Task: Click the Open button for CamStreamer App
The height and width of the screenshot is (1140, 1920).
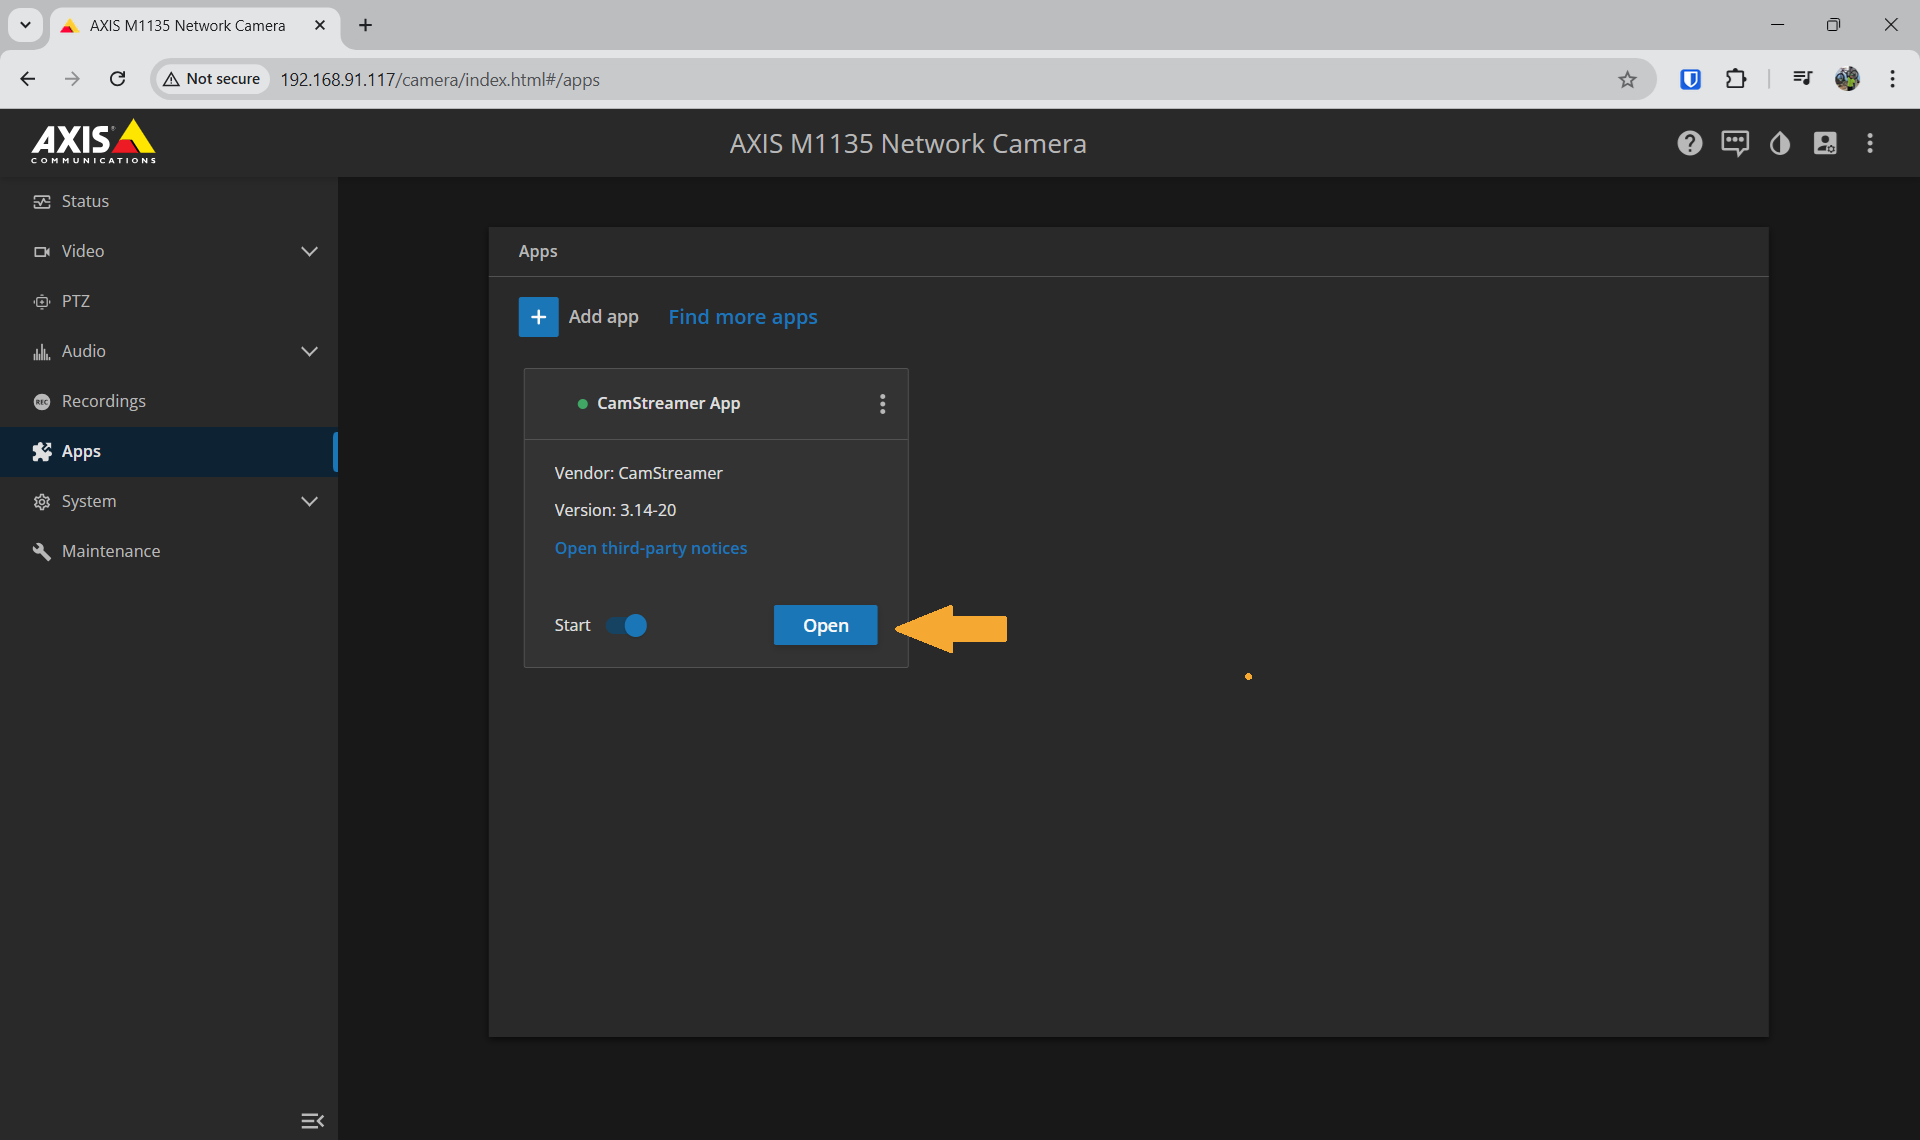Action: click(825, 625)
